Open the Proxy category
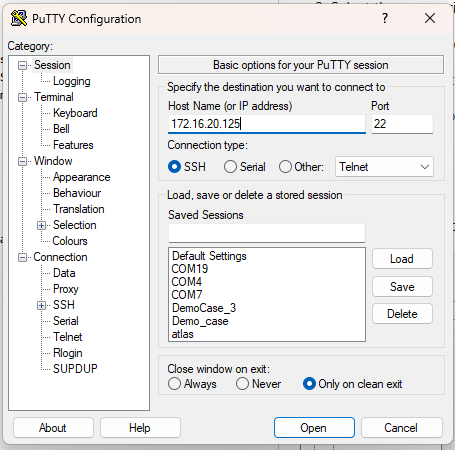Image resolution: width=455 pixels, height=450 pixels. 66,289
